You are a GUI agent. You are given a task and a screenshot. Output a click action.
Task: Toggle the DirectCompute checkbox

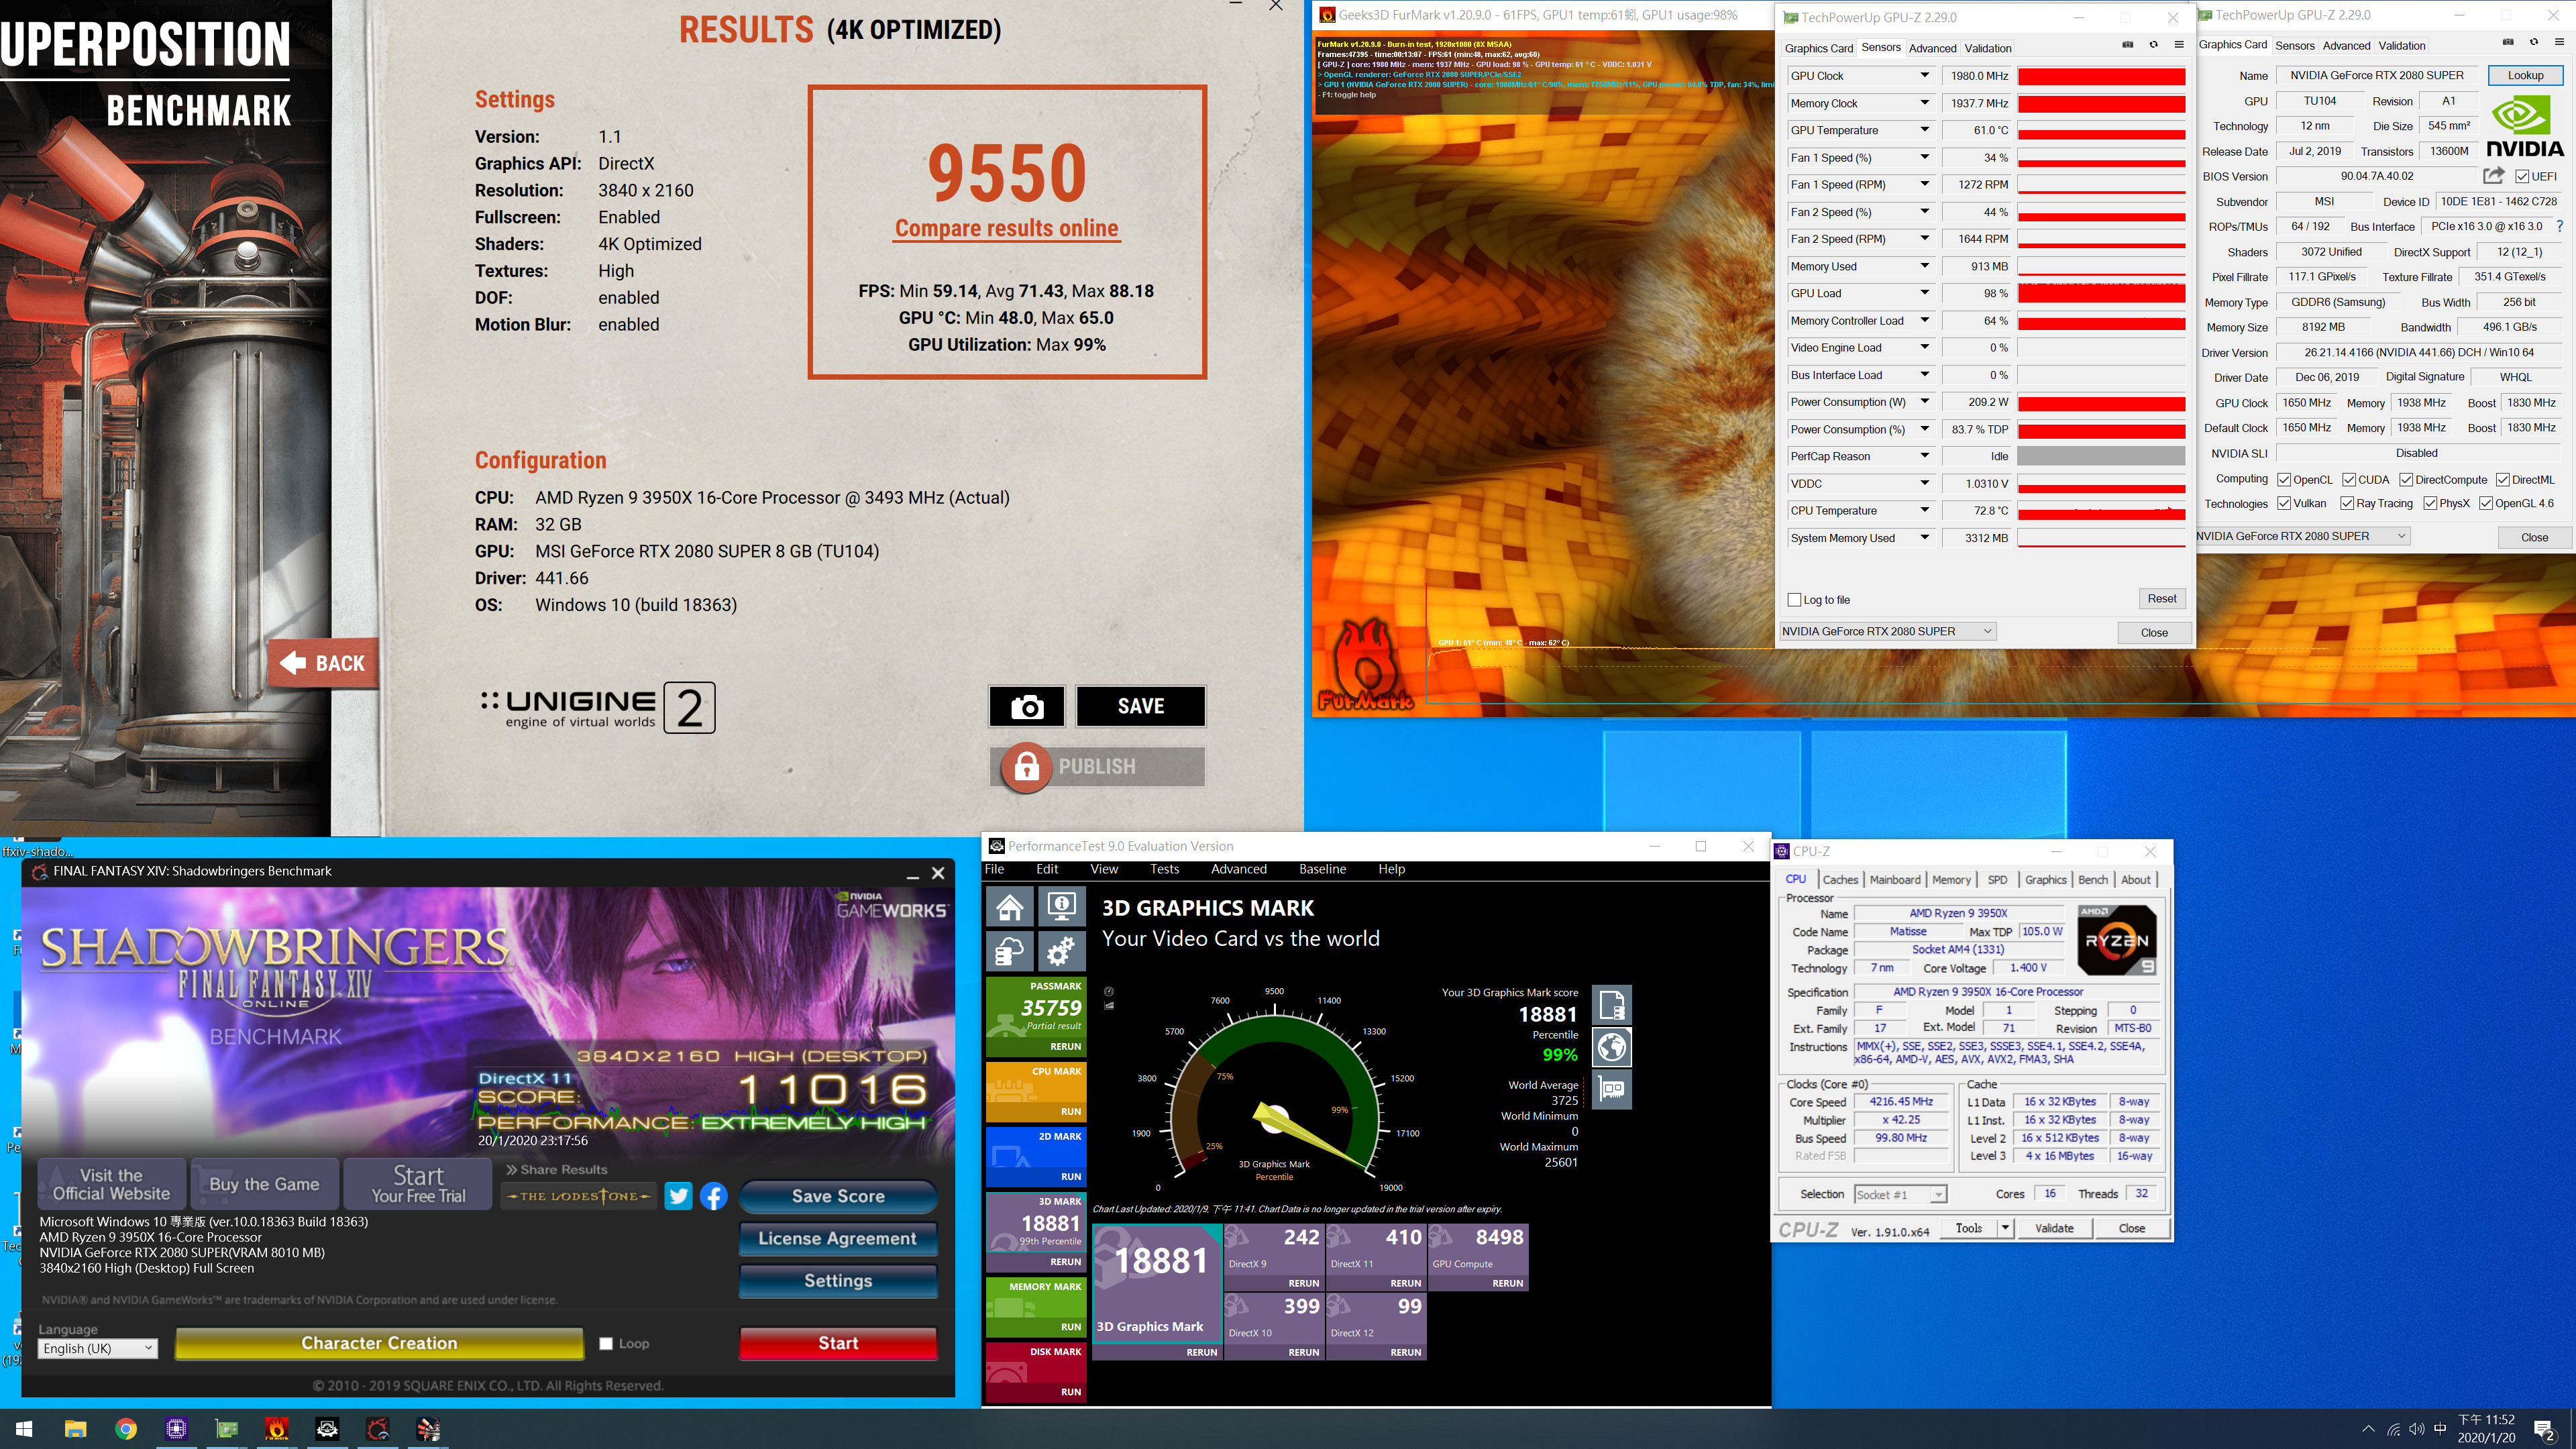tap(2406, 480)
